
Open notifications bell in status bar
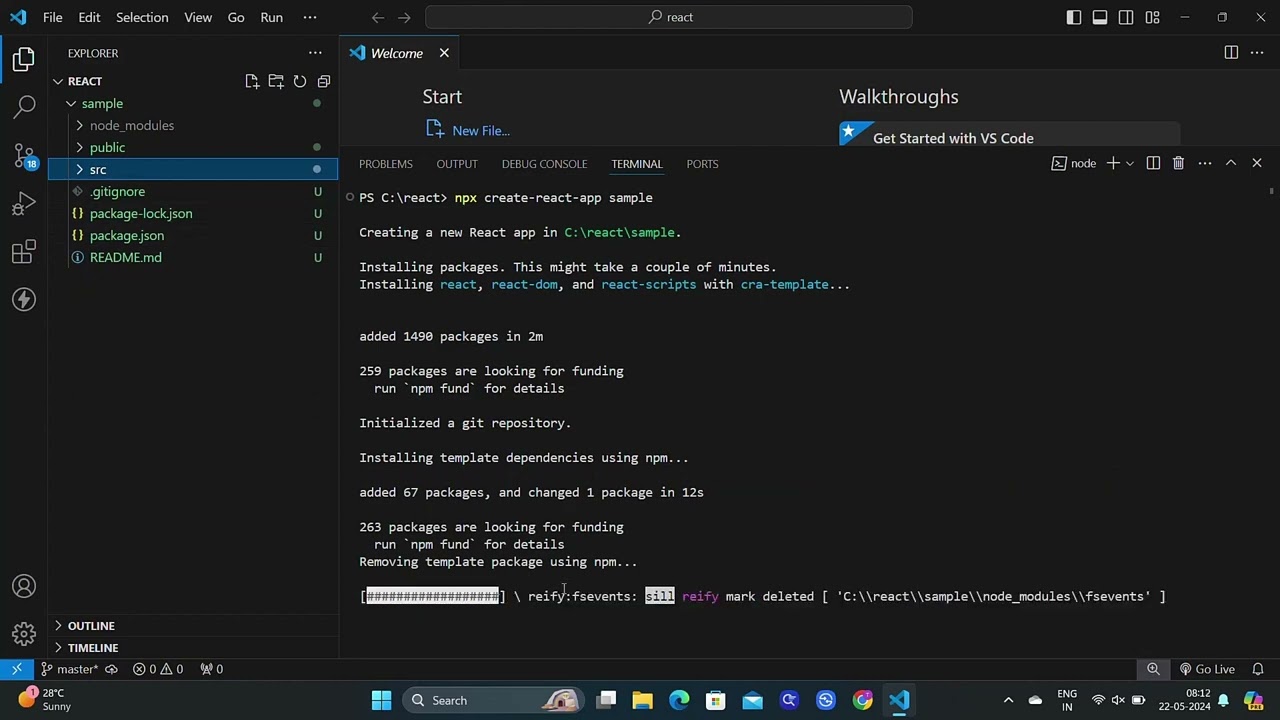tap(1258, 669)
